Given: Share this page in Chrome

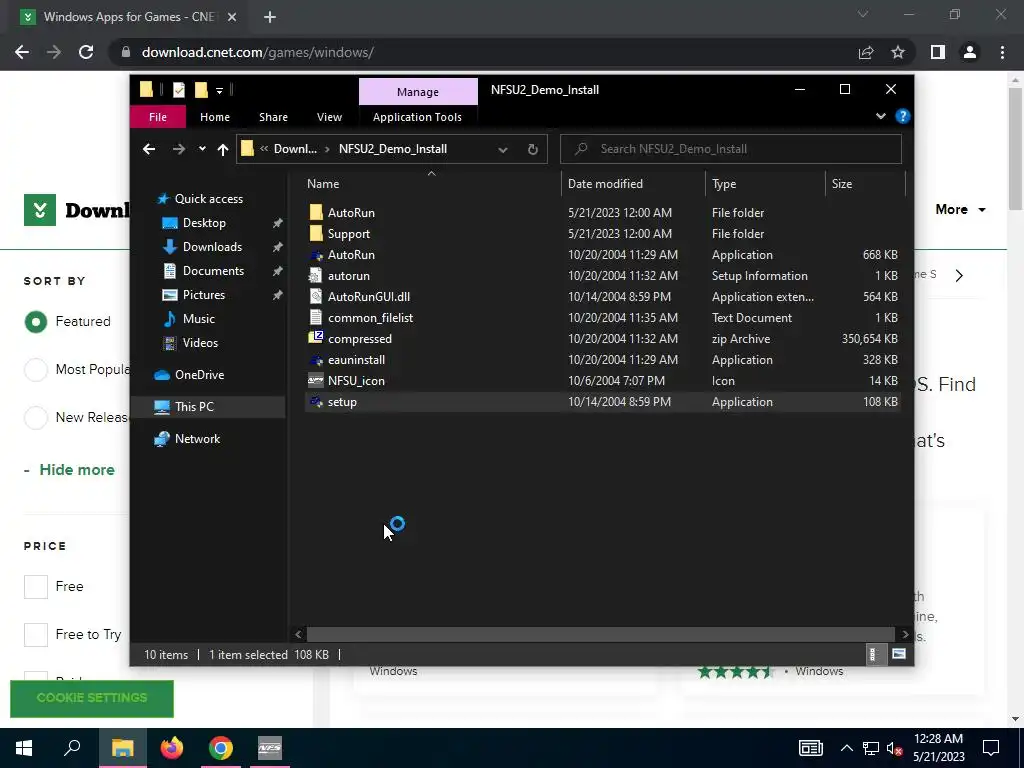Looking at the screenshot, I should pyautogui.click(x=866, y=52).
